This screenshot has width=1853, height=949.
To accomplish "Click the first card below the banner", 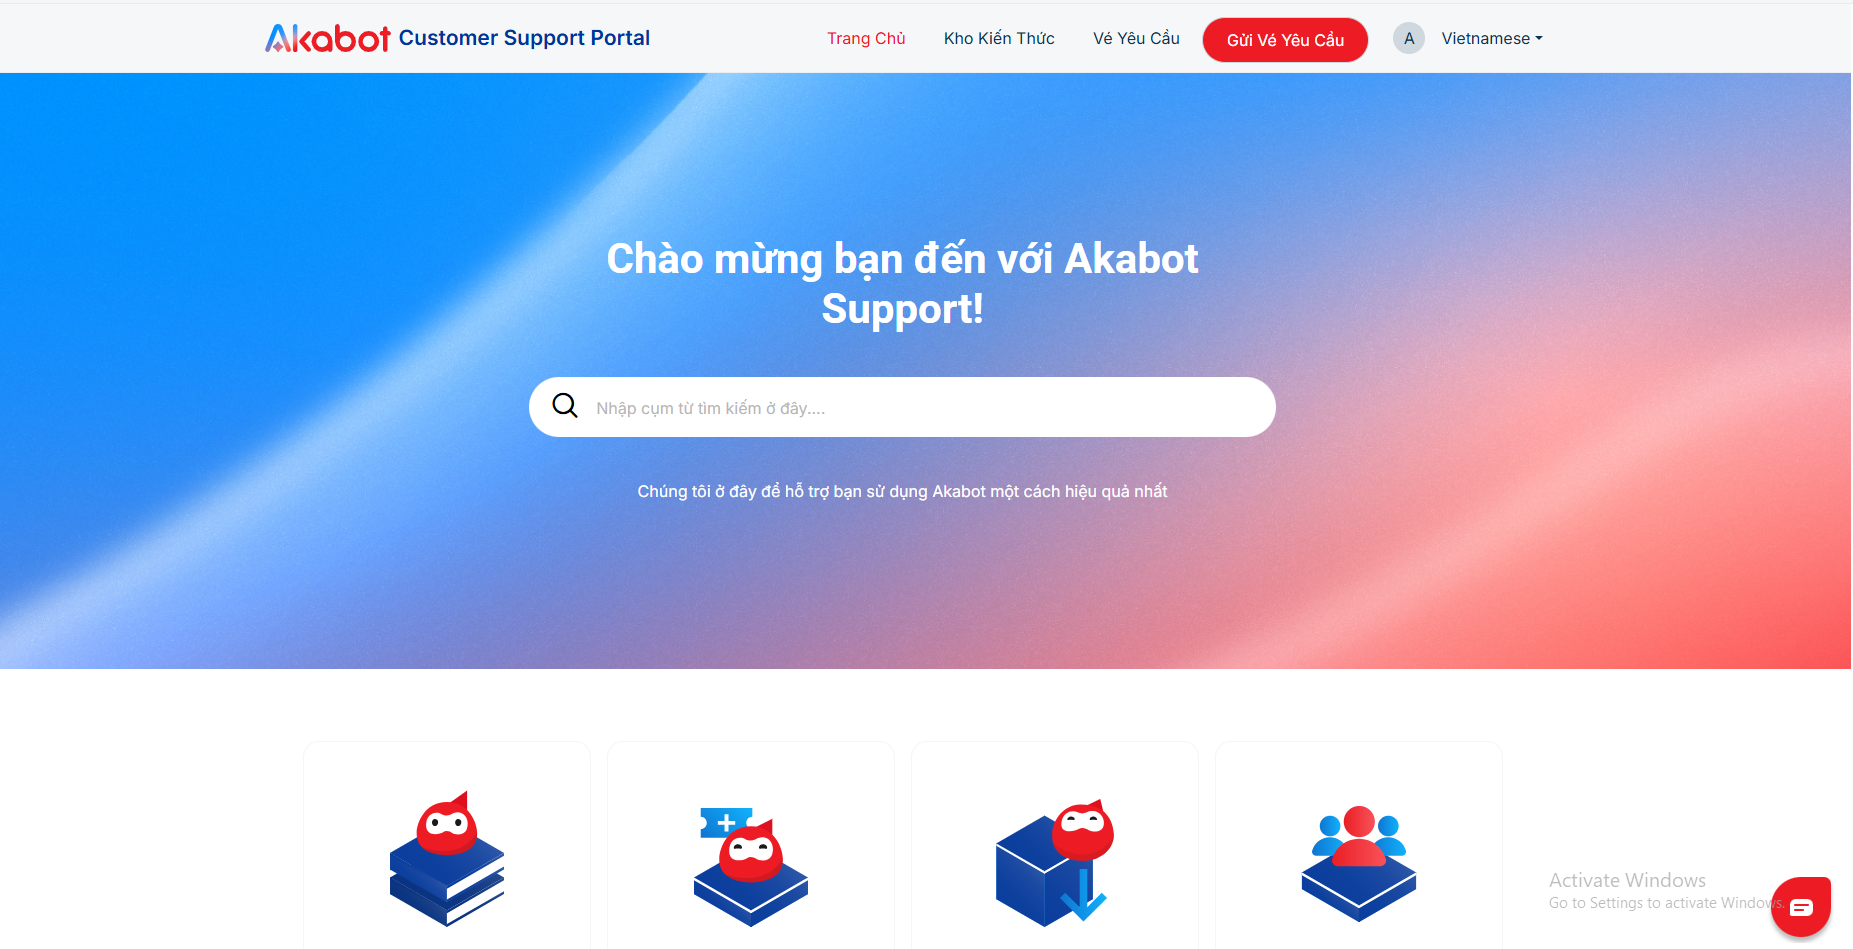I will click(447, 845).
